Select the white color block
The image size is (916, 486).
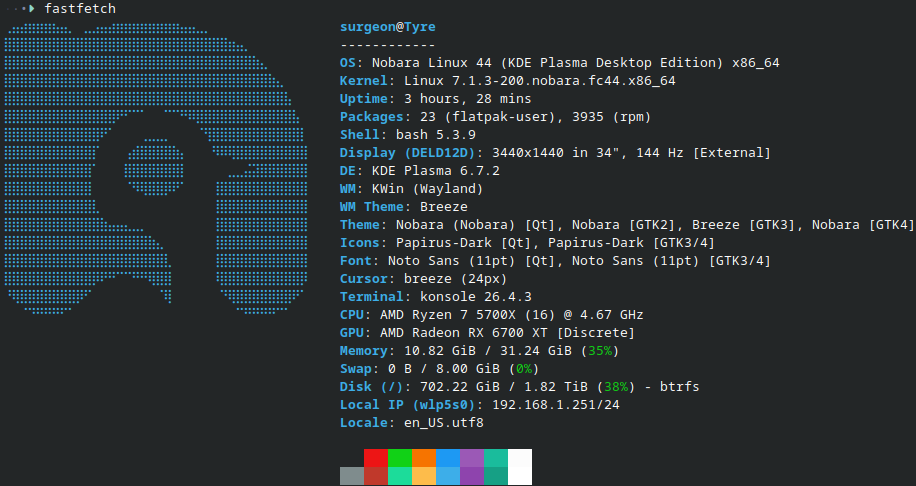click(520, 467)
